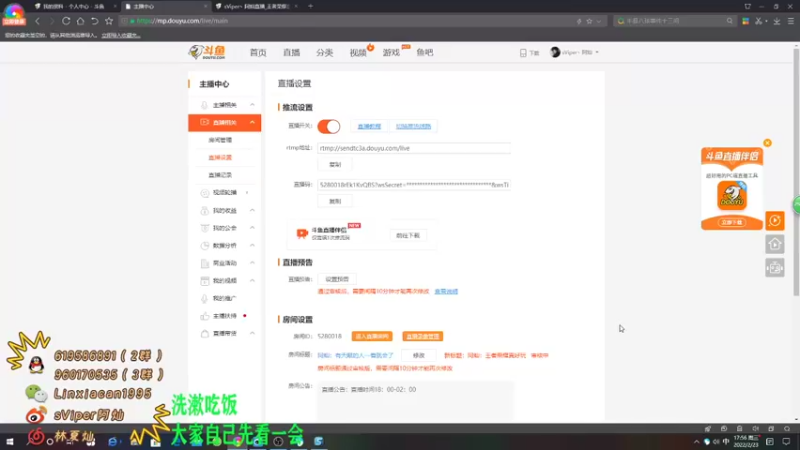Open the blue link after the preview warning

pos(446,291)
